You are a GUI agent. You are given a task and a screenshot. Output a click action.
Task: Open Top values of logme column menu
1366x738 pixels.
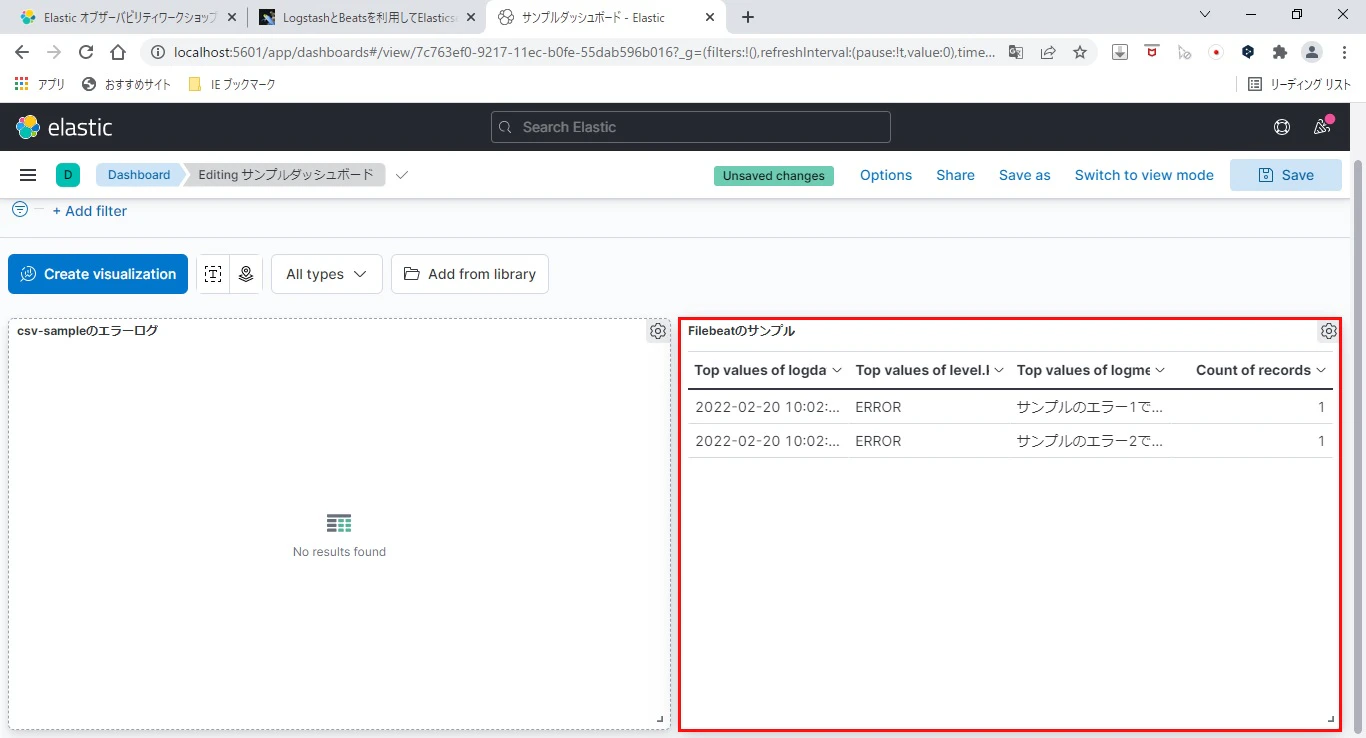point(1160,370)
